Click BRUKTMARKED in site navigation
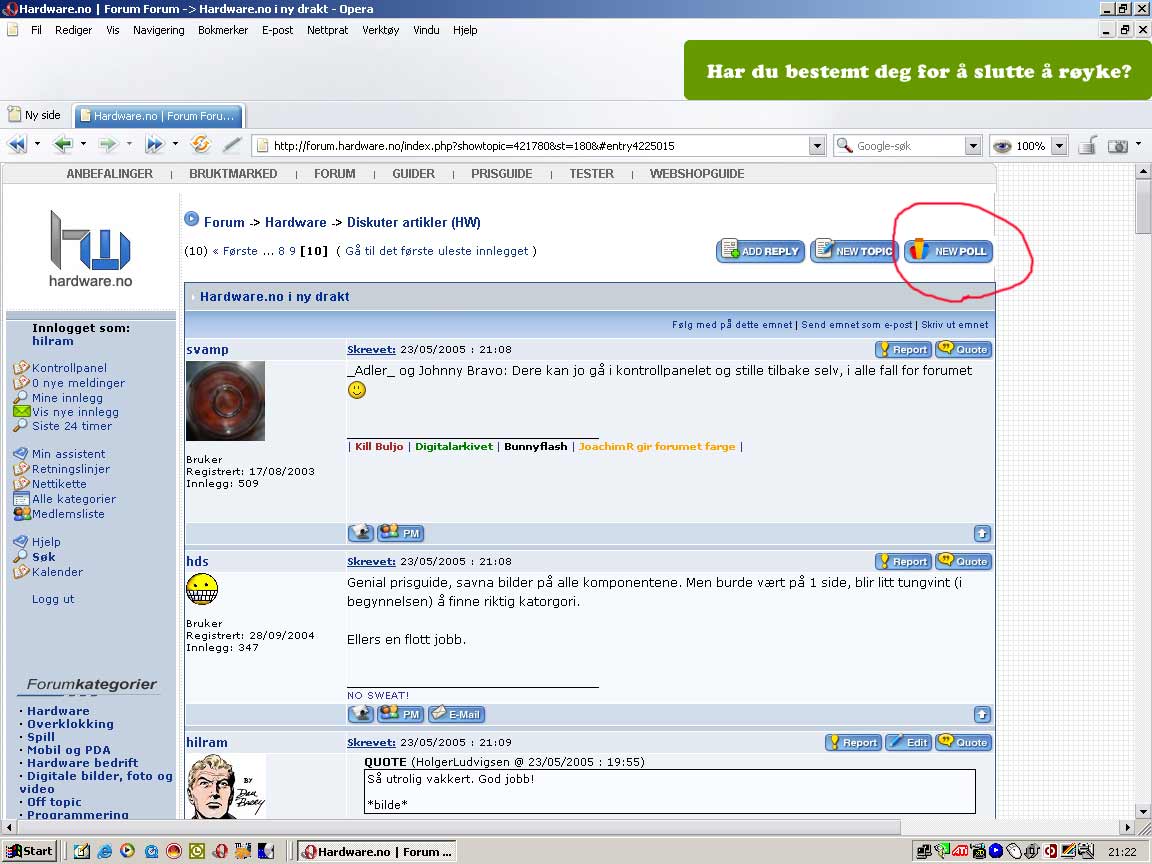 coord(233,174)
